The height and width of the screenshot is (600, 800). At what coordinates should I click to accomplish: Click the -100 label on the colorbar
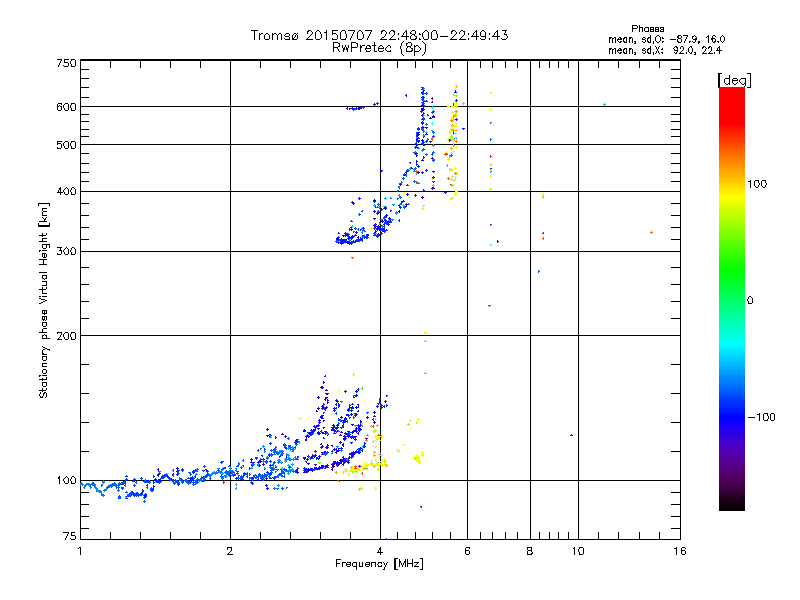761,417
